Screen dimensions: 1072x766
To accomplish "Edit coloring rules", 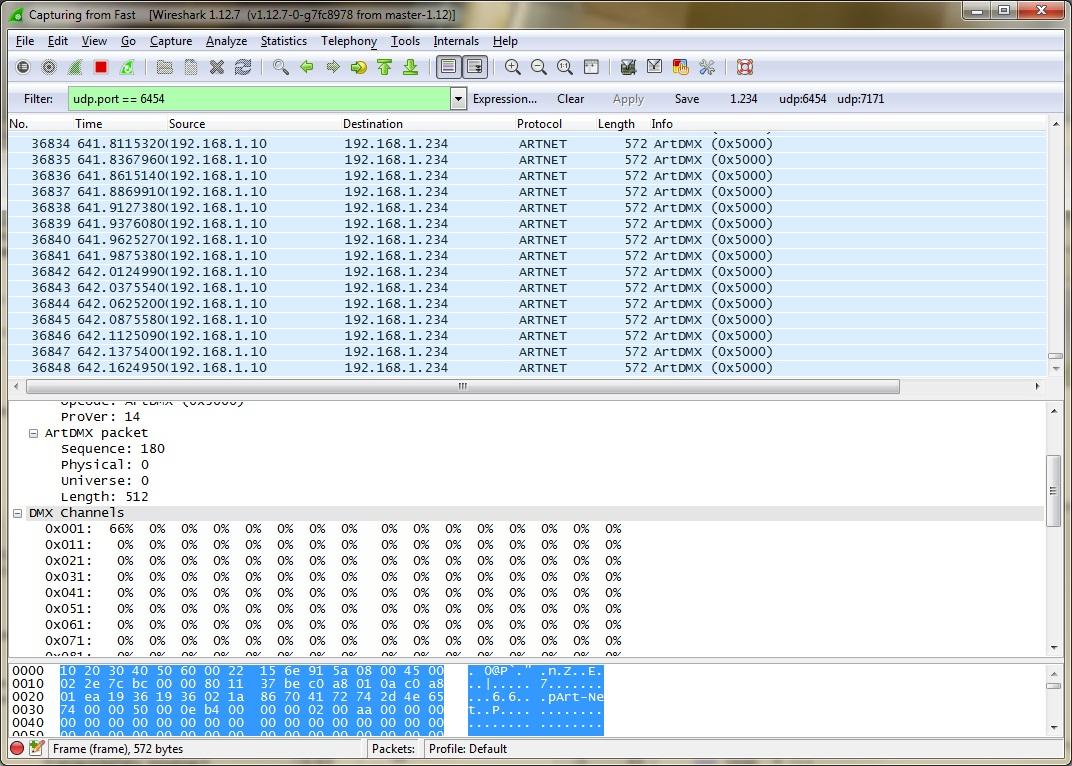I will point(680,67).
